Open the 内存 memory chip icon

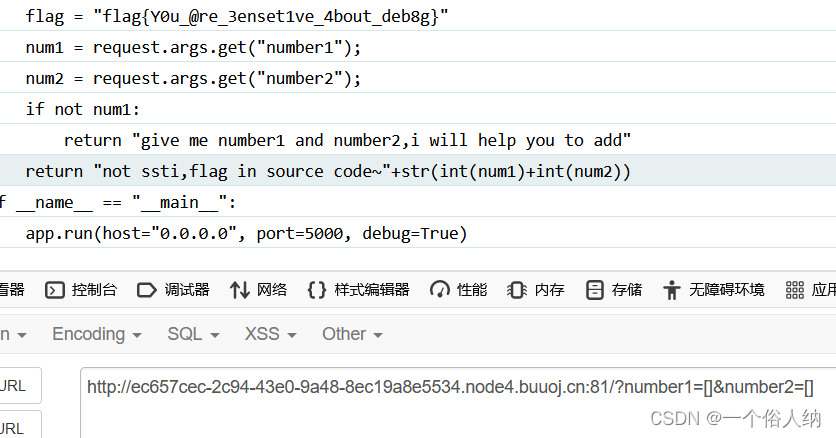tap(517, 290)
